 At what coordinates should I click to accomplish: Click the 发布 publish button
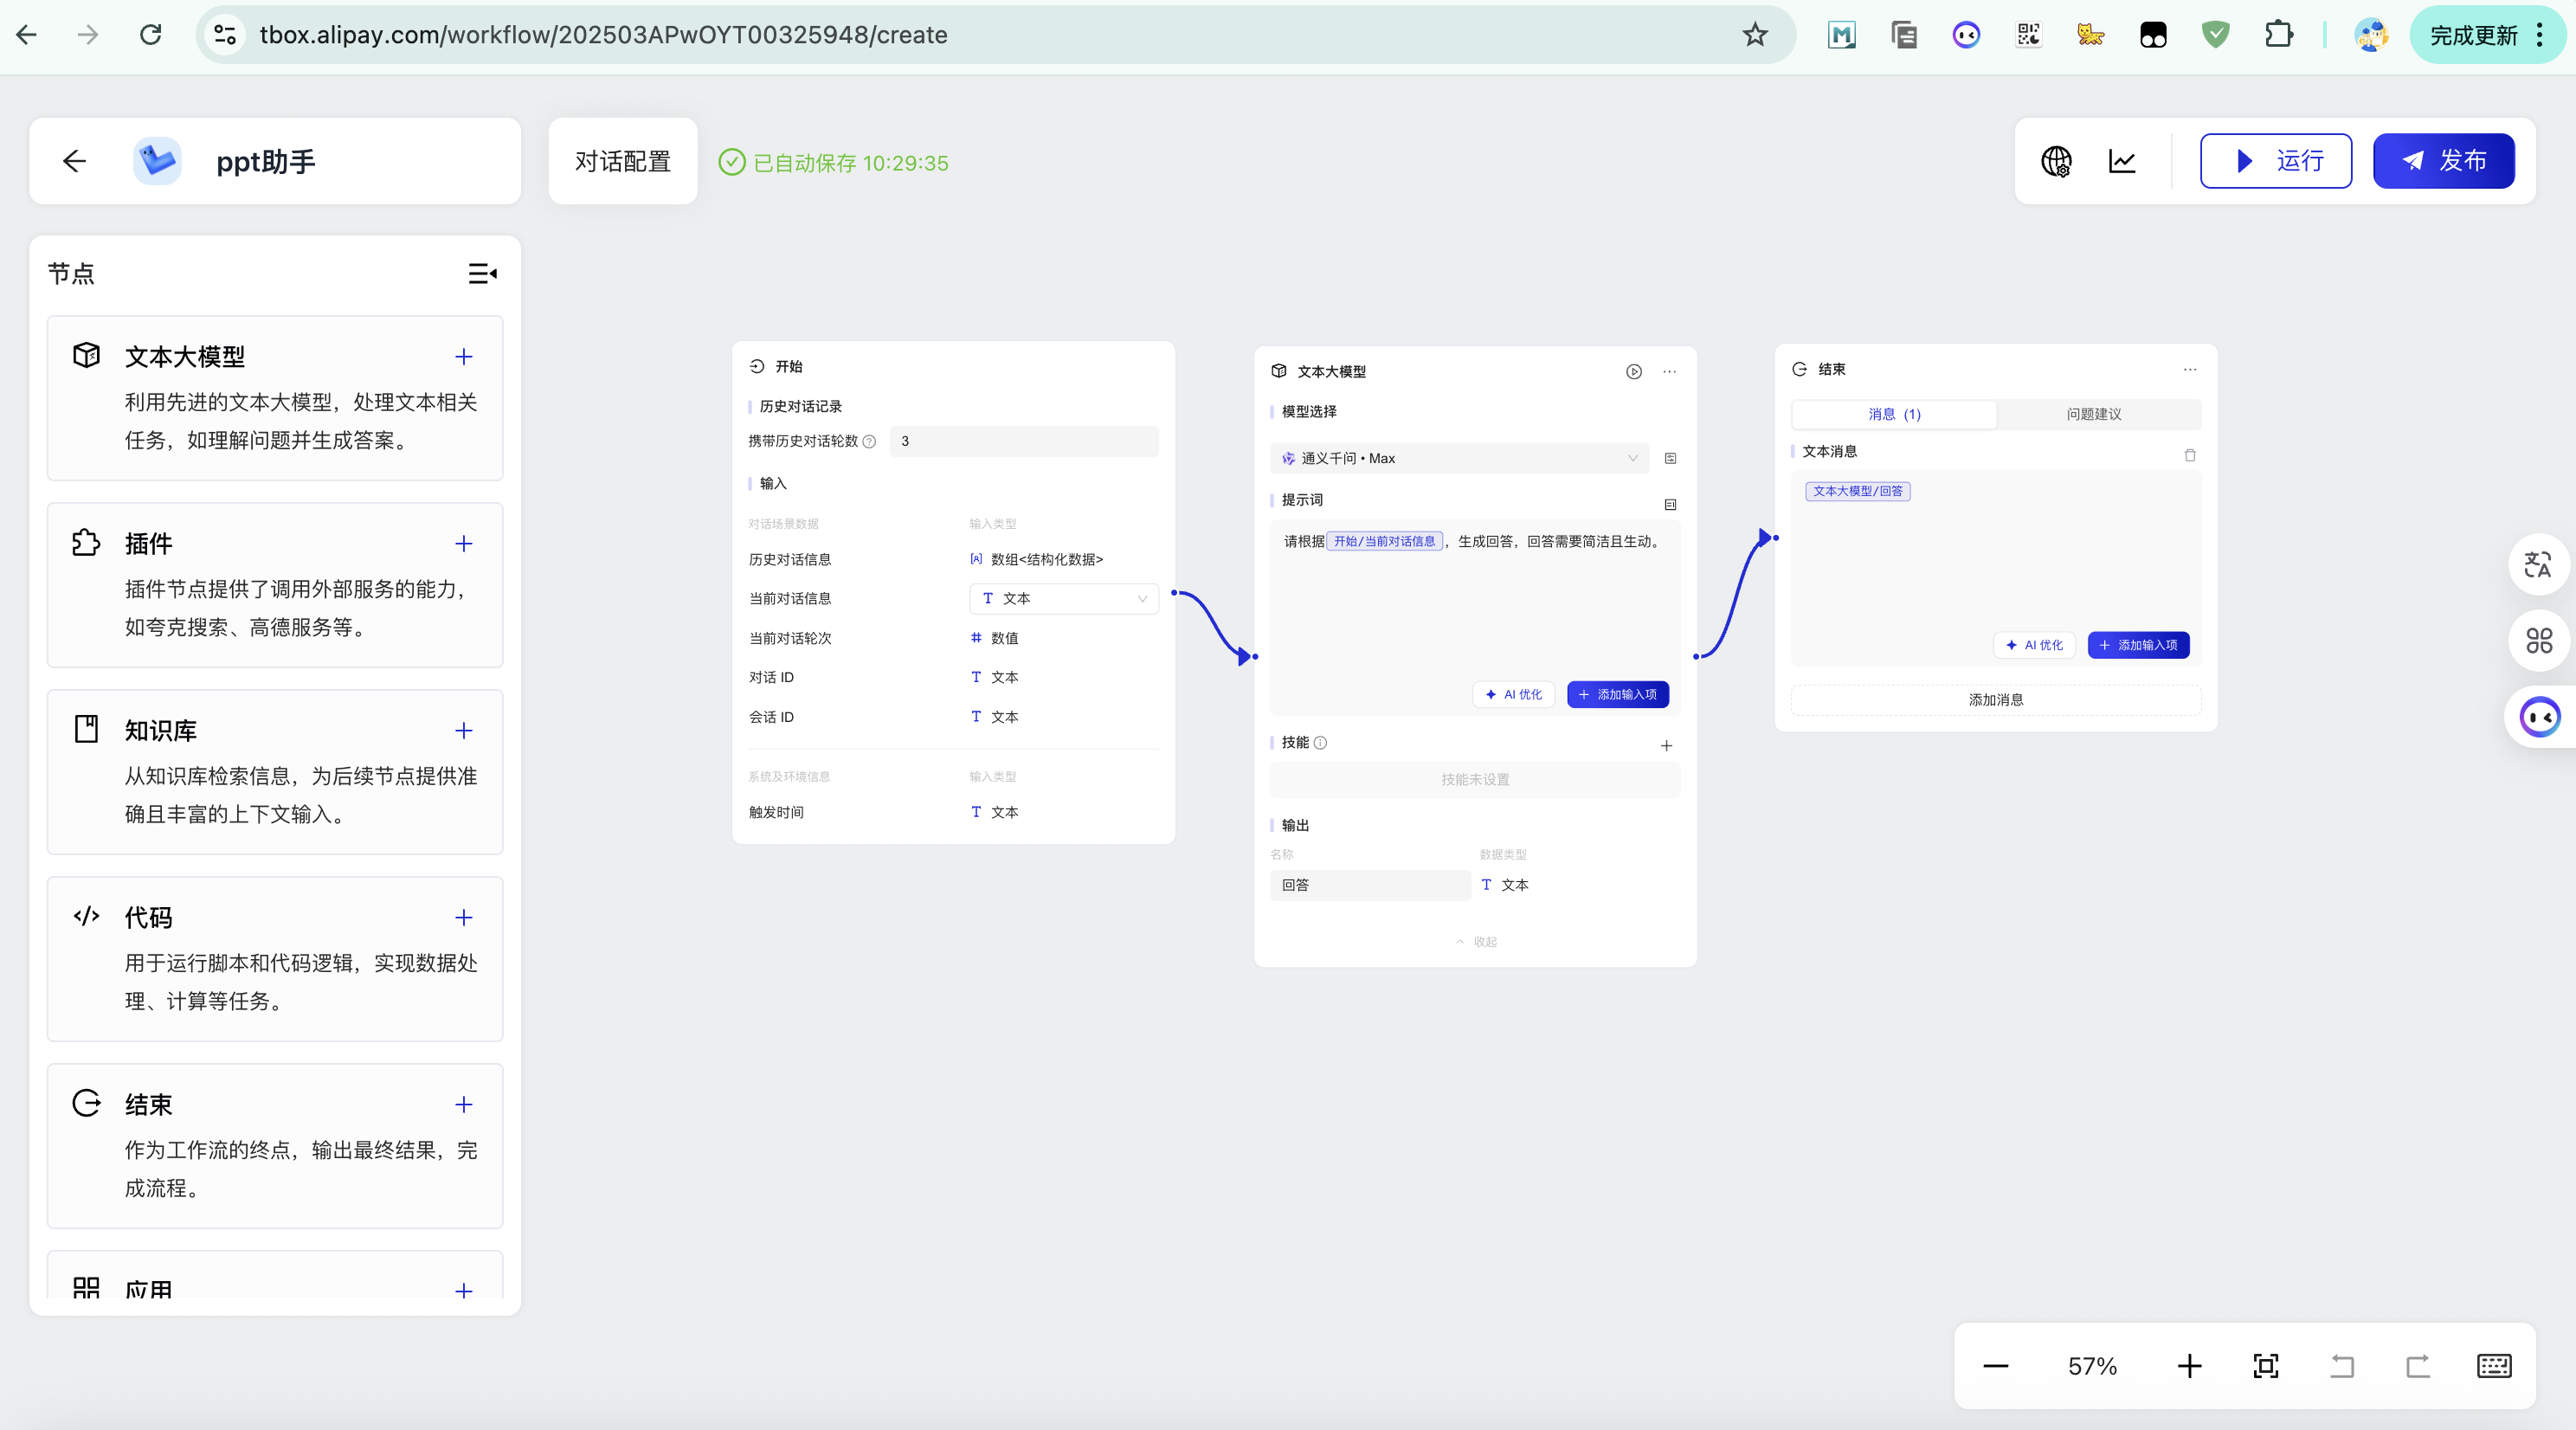pyautogui.click(x=2443, y=161)
